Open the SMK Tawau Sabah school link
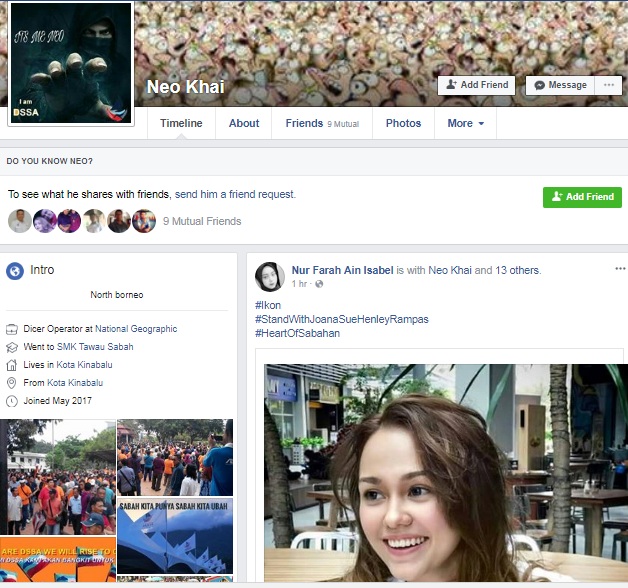 click(x=95, y=346)
